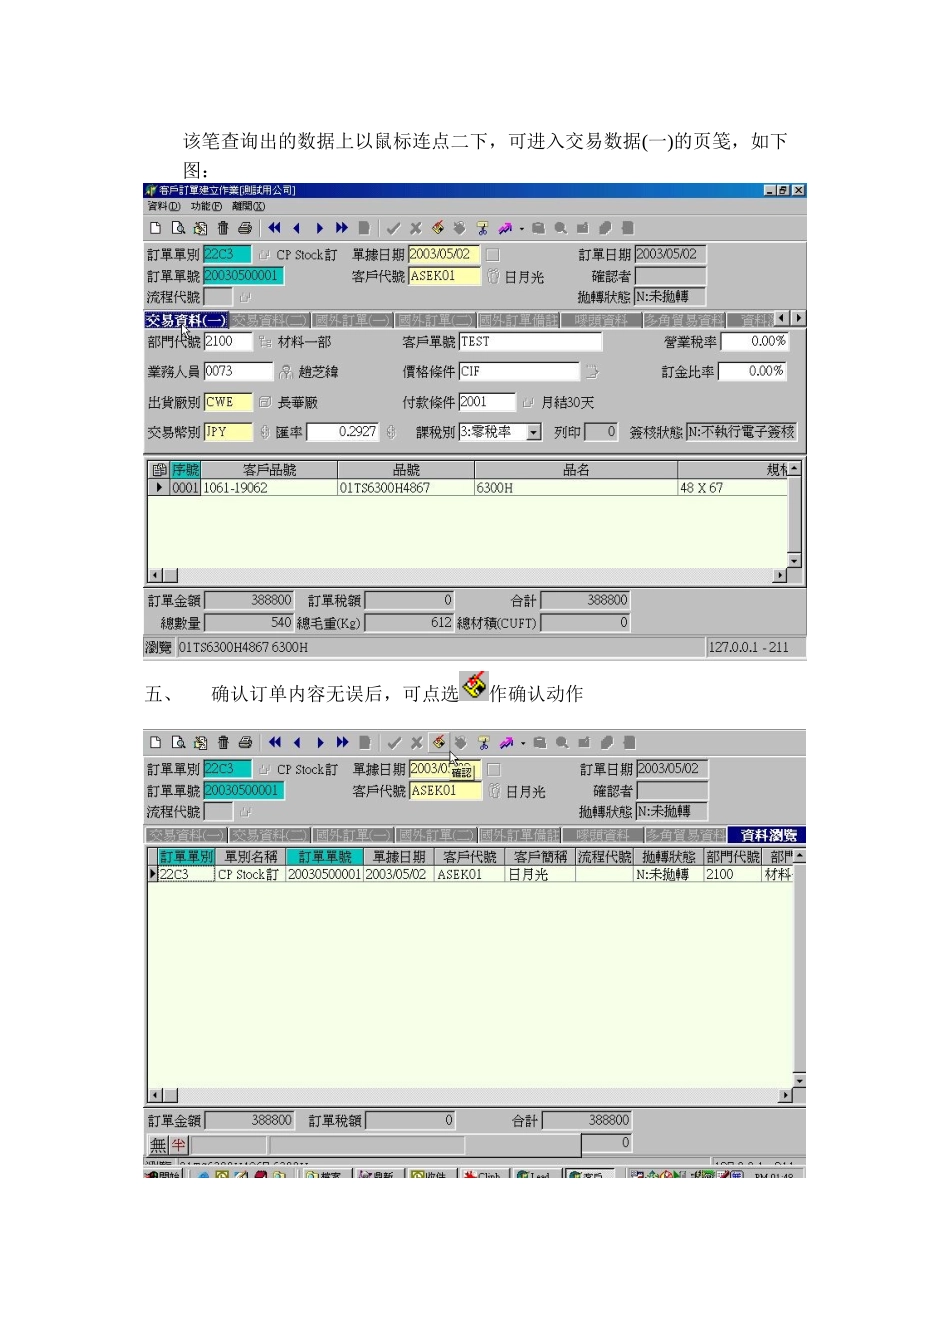Go to previous record in upper window toolbar

click(297, 228)
